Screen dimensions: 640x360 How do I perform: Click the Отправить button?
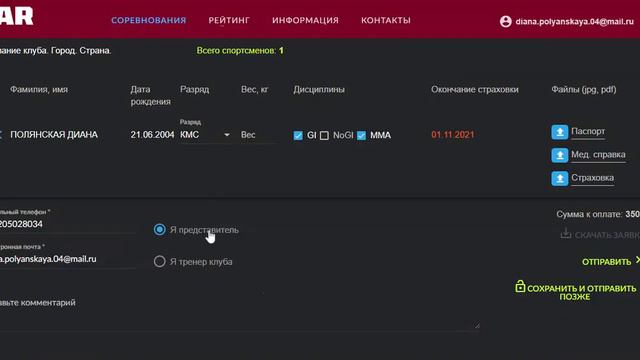610,262
